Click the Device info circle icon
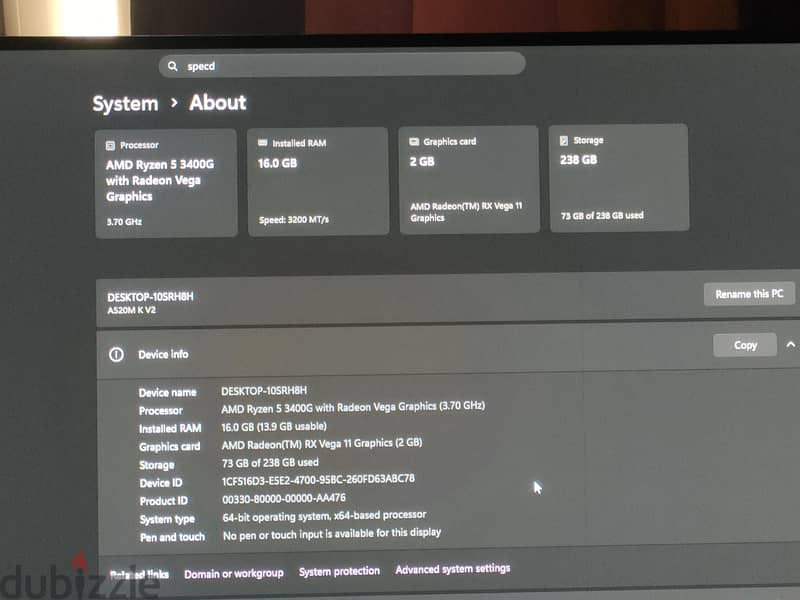This screenshot has height=600, width=800. coord(116,355)
